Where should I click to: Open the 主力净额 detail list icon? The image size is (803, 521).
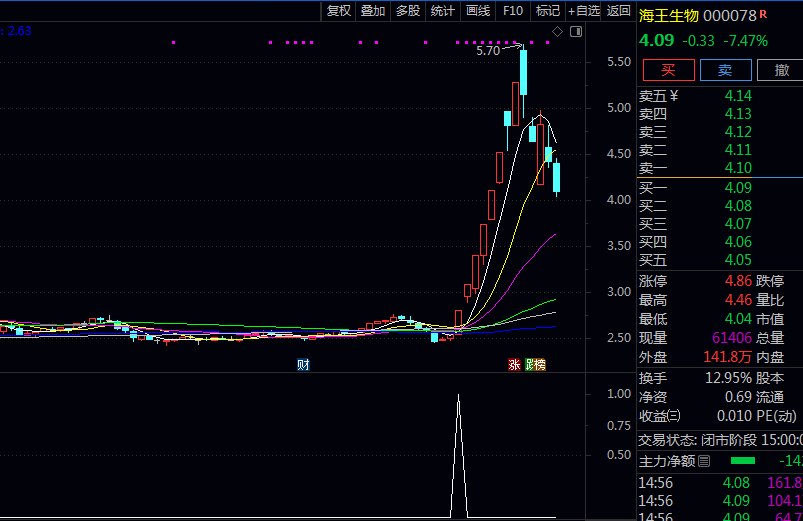[x=704, y=461]
